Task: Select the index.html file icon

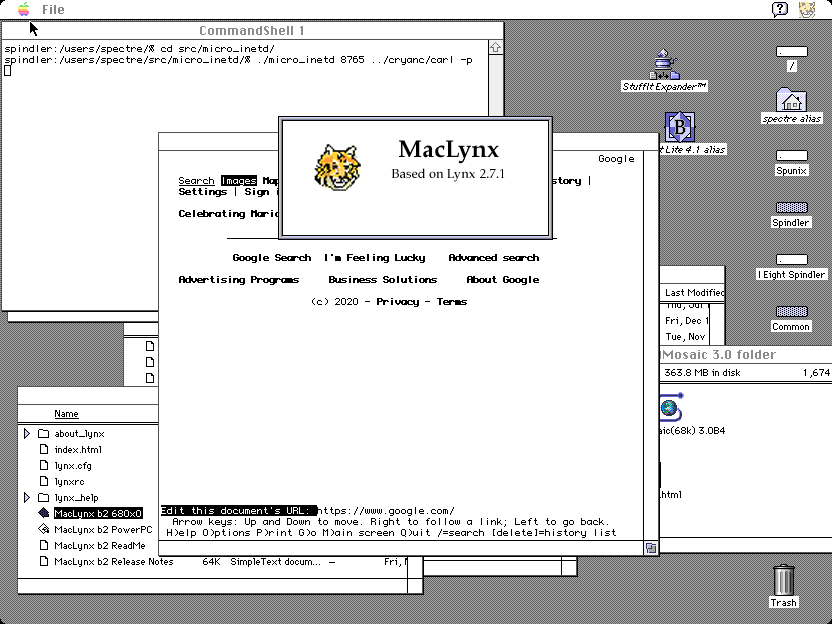Action: (45, 449)
